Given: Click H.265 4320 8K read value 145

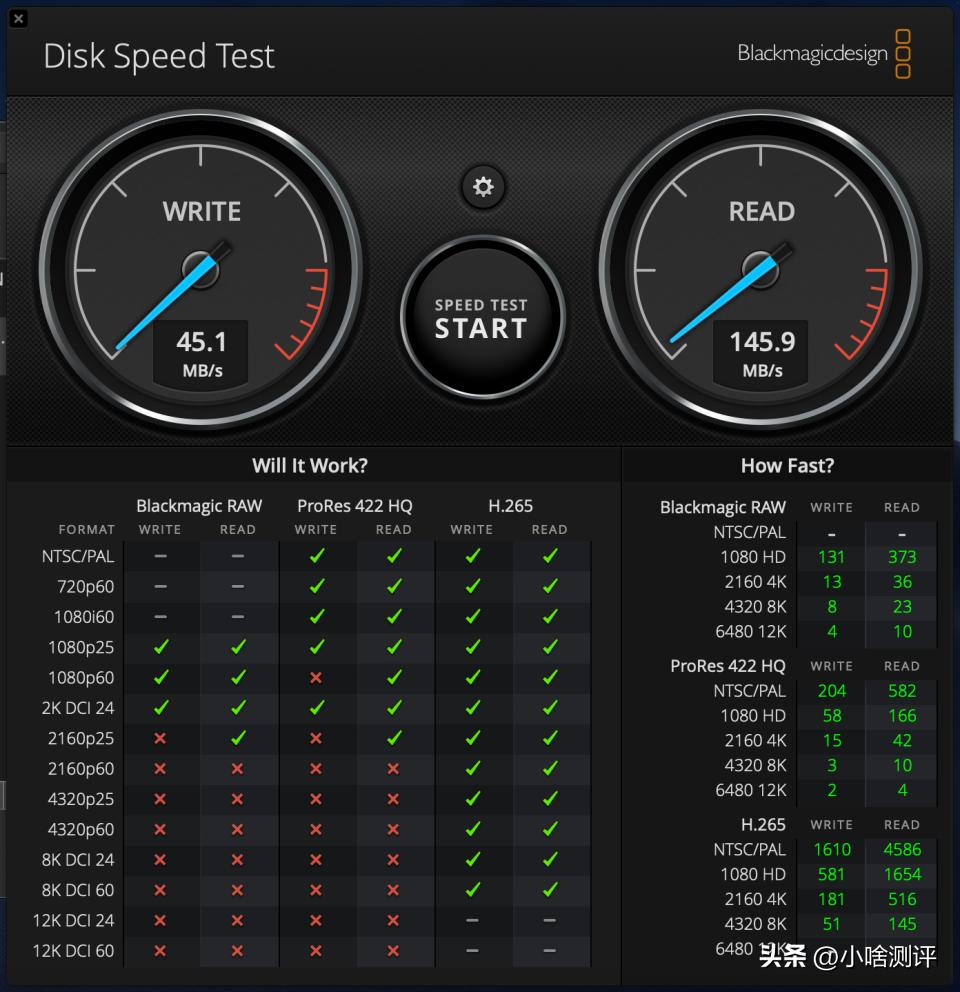Looking at the screenshot, I should (902, 924).
